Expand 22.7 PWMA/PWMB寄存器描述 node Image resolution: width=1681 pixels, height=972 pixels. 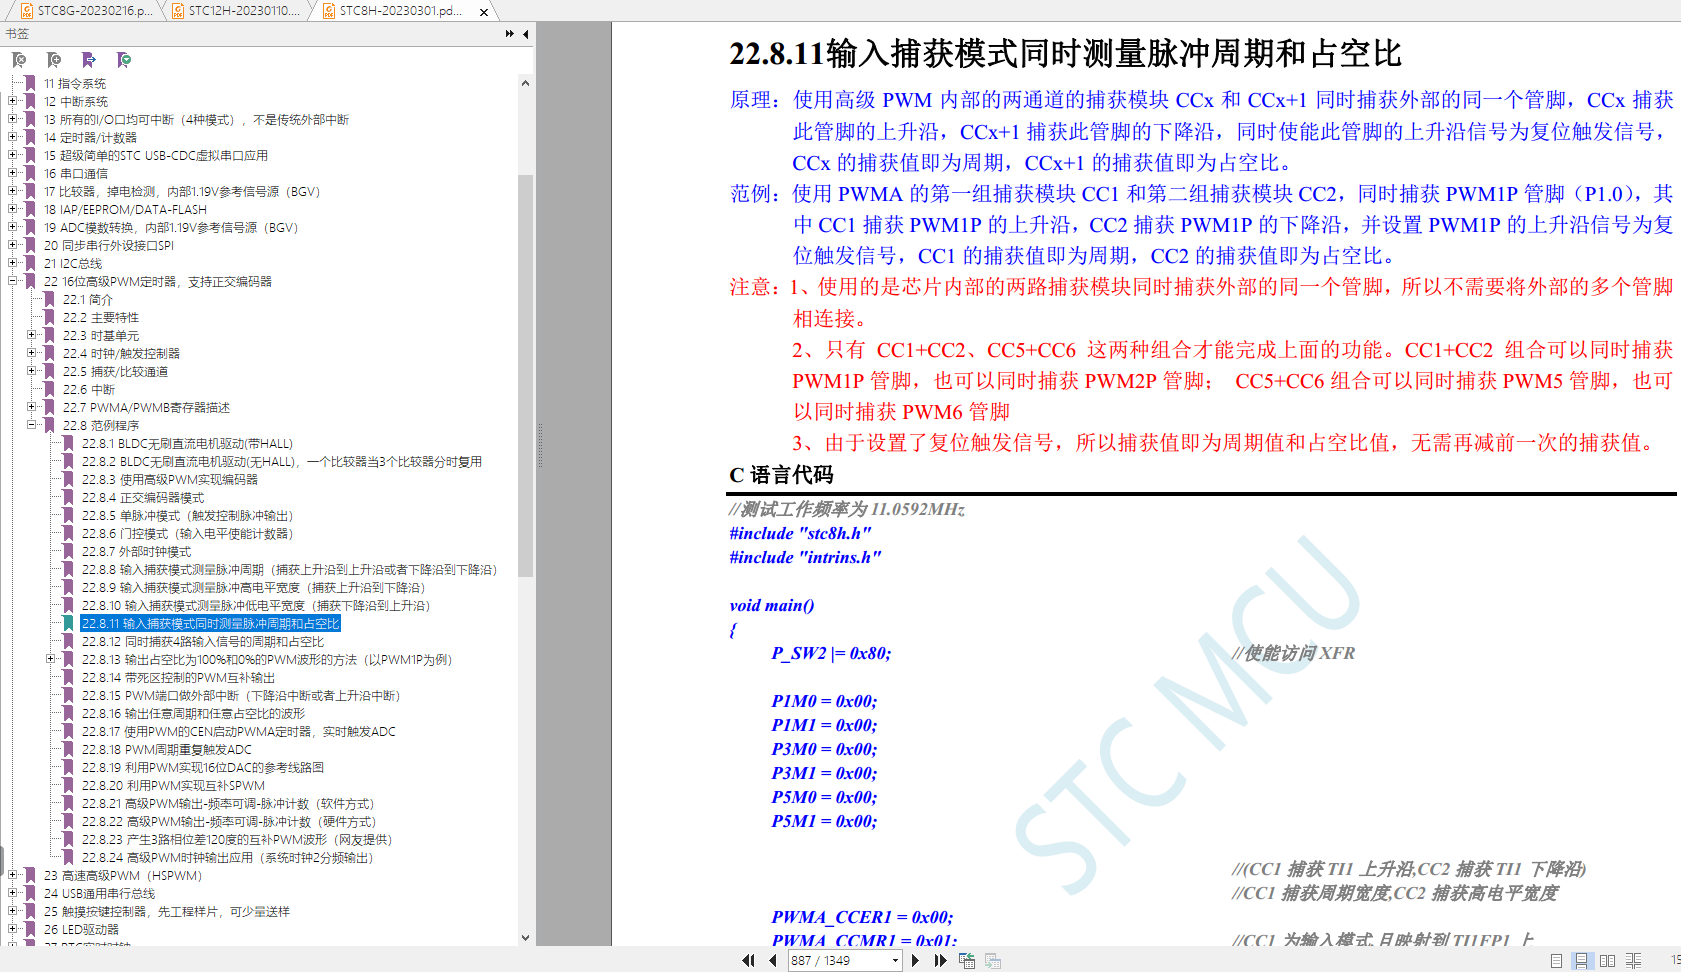coord(31,407)
